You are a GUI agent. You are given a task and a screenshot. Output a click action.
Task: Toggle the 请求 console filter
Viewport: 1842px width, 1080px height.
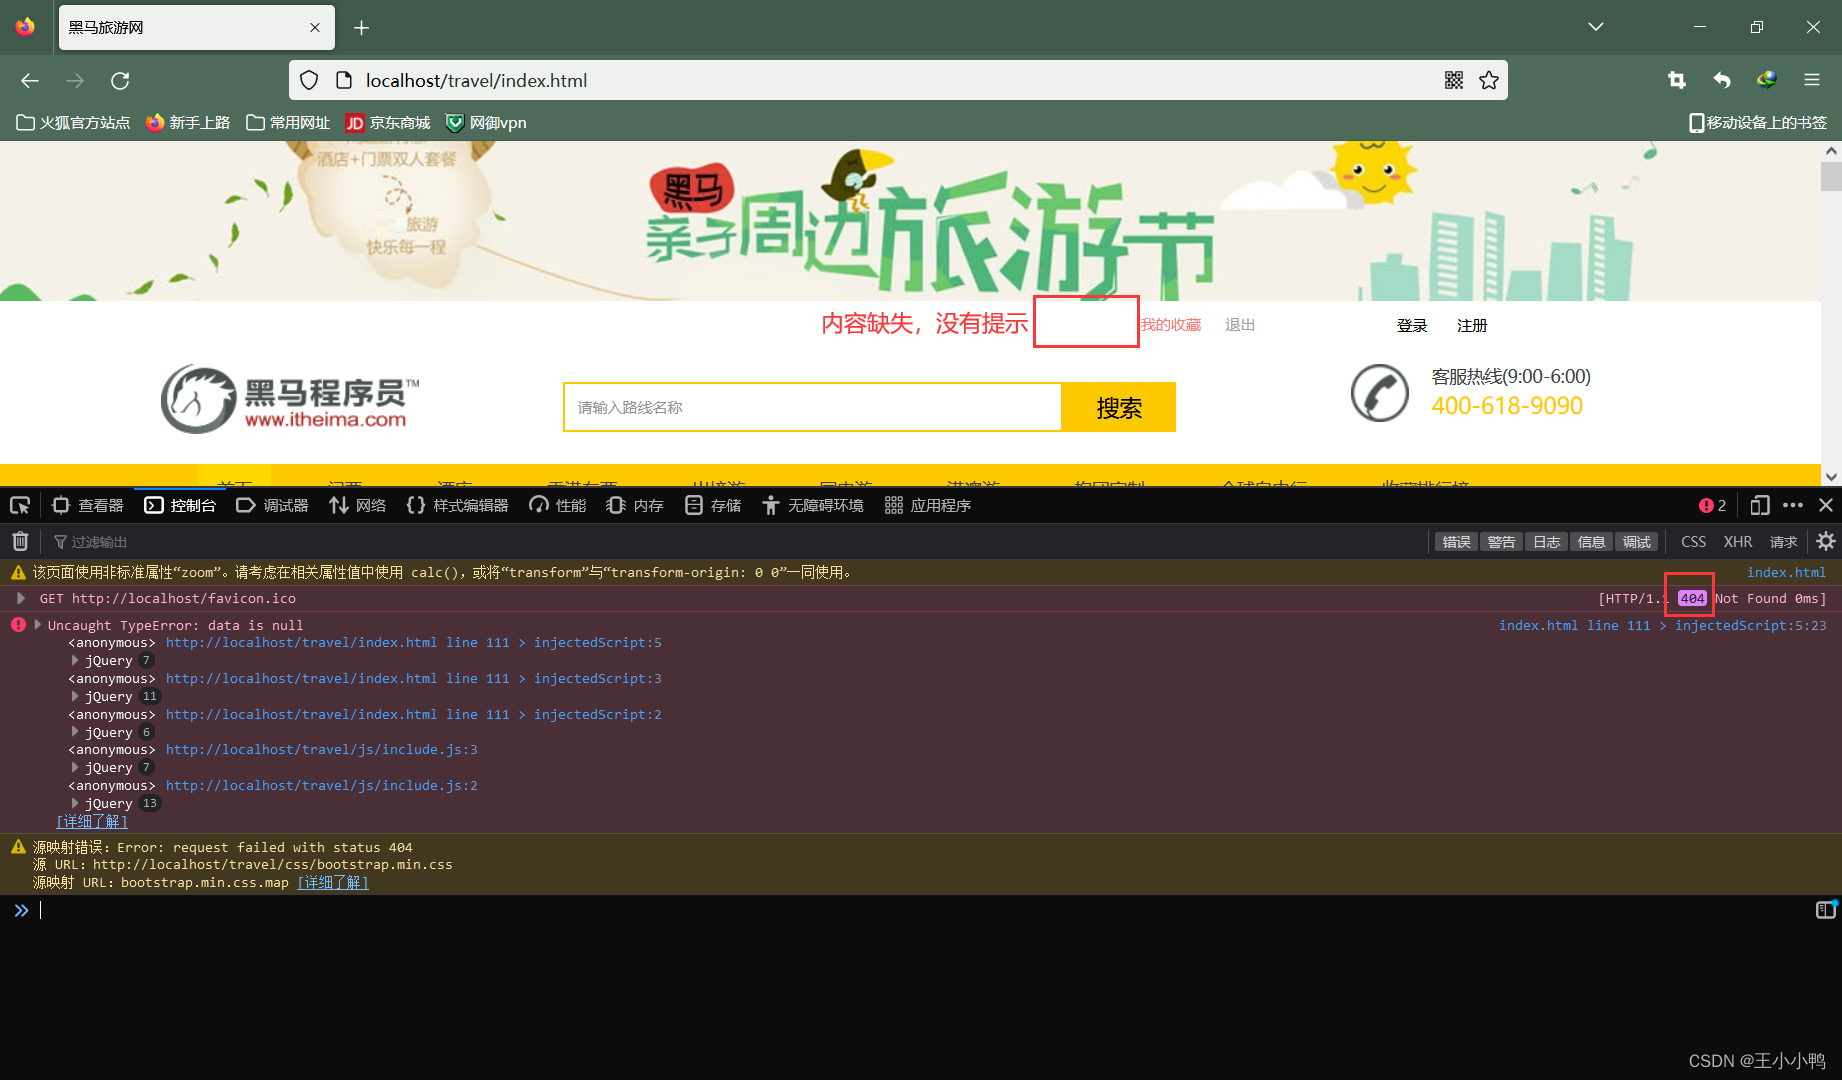1783,541
